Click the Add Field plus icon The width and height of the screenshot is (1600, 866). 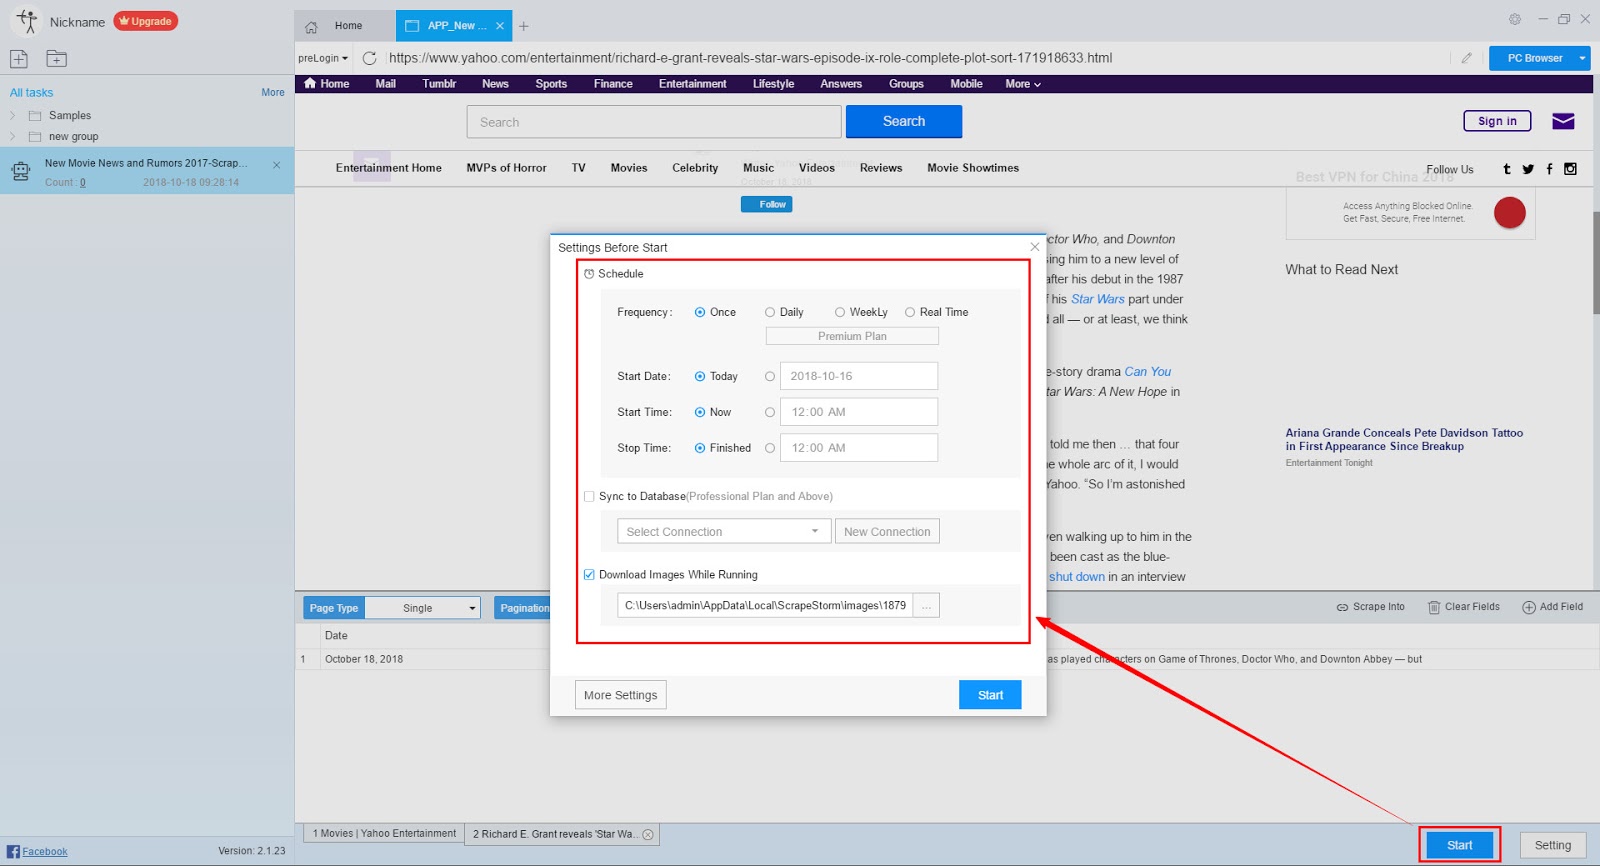tap(1529, 607)
